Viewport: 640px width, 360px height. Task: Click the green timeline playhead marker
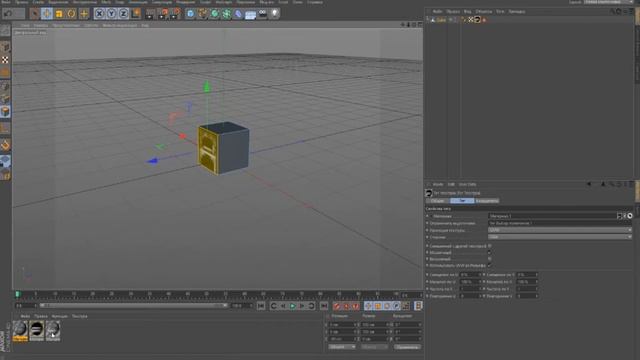17,294
